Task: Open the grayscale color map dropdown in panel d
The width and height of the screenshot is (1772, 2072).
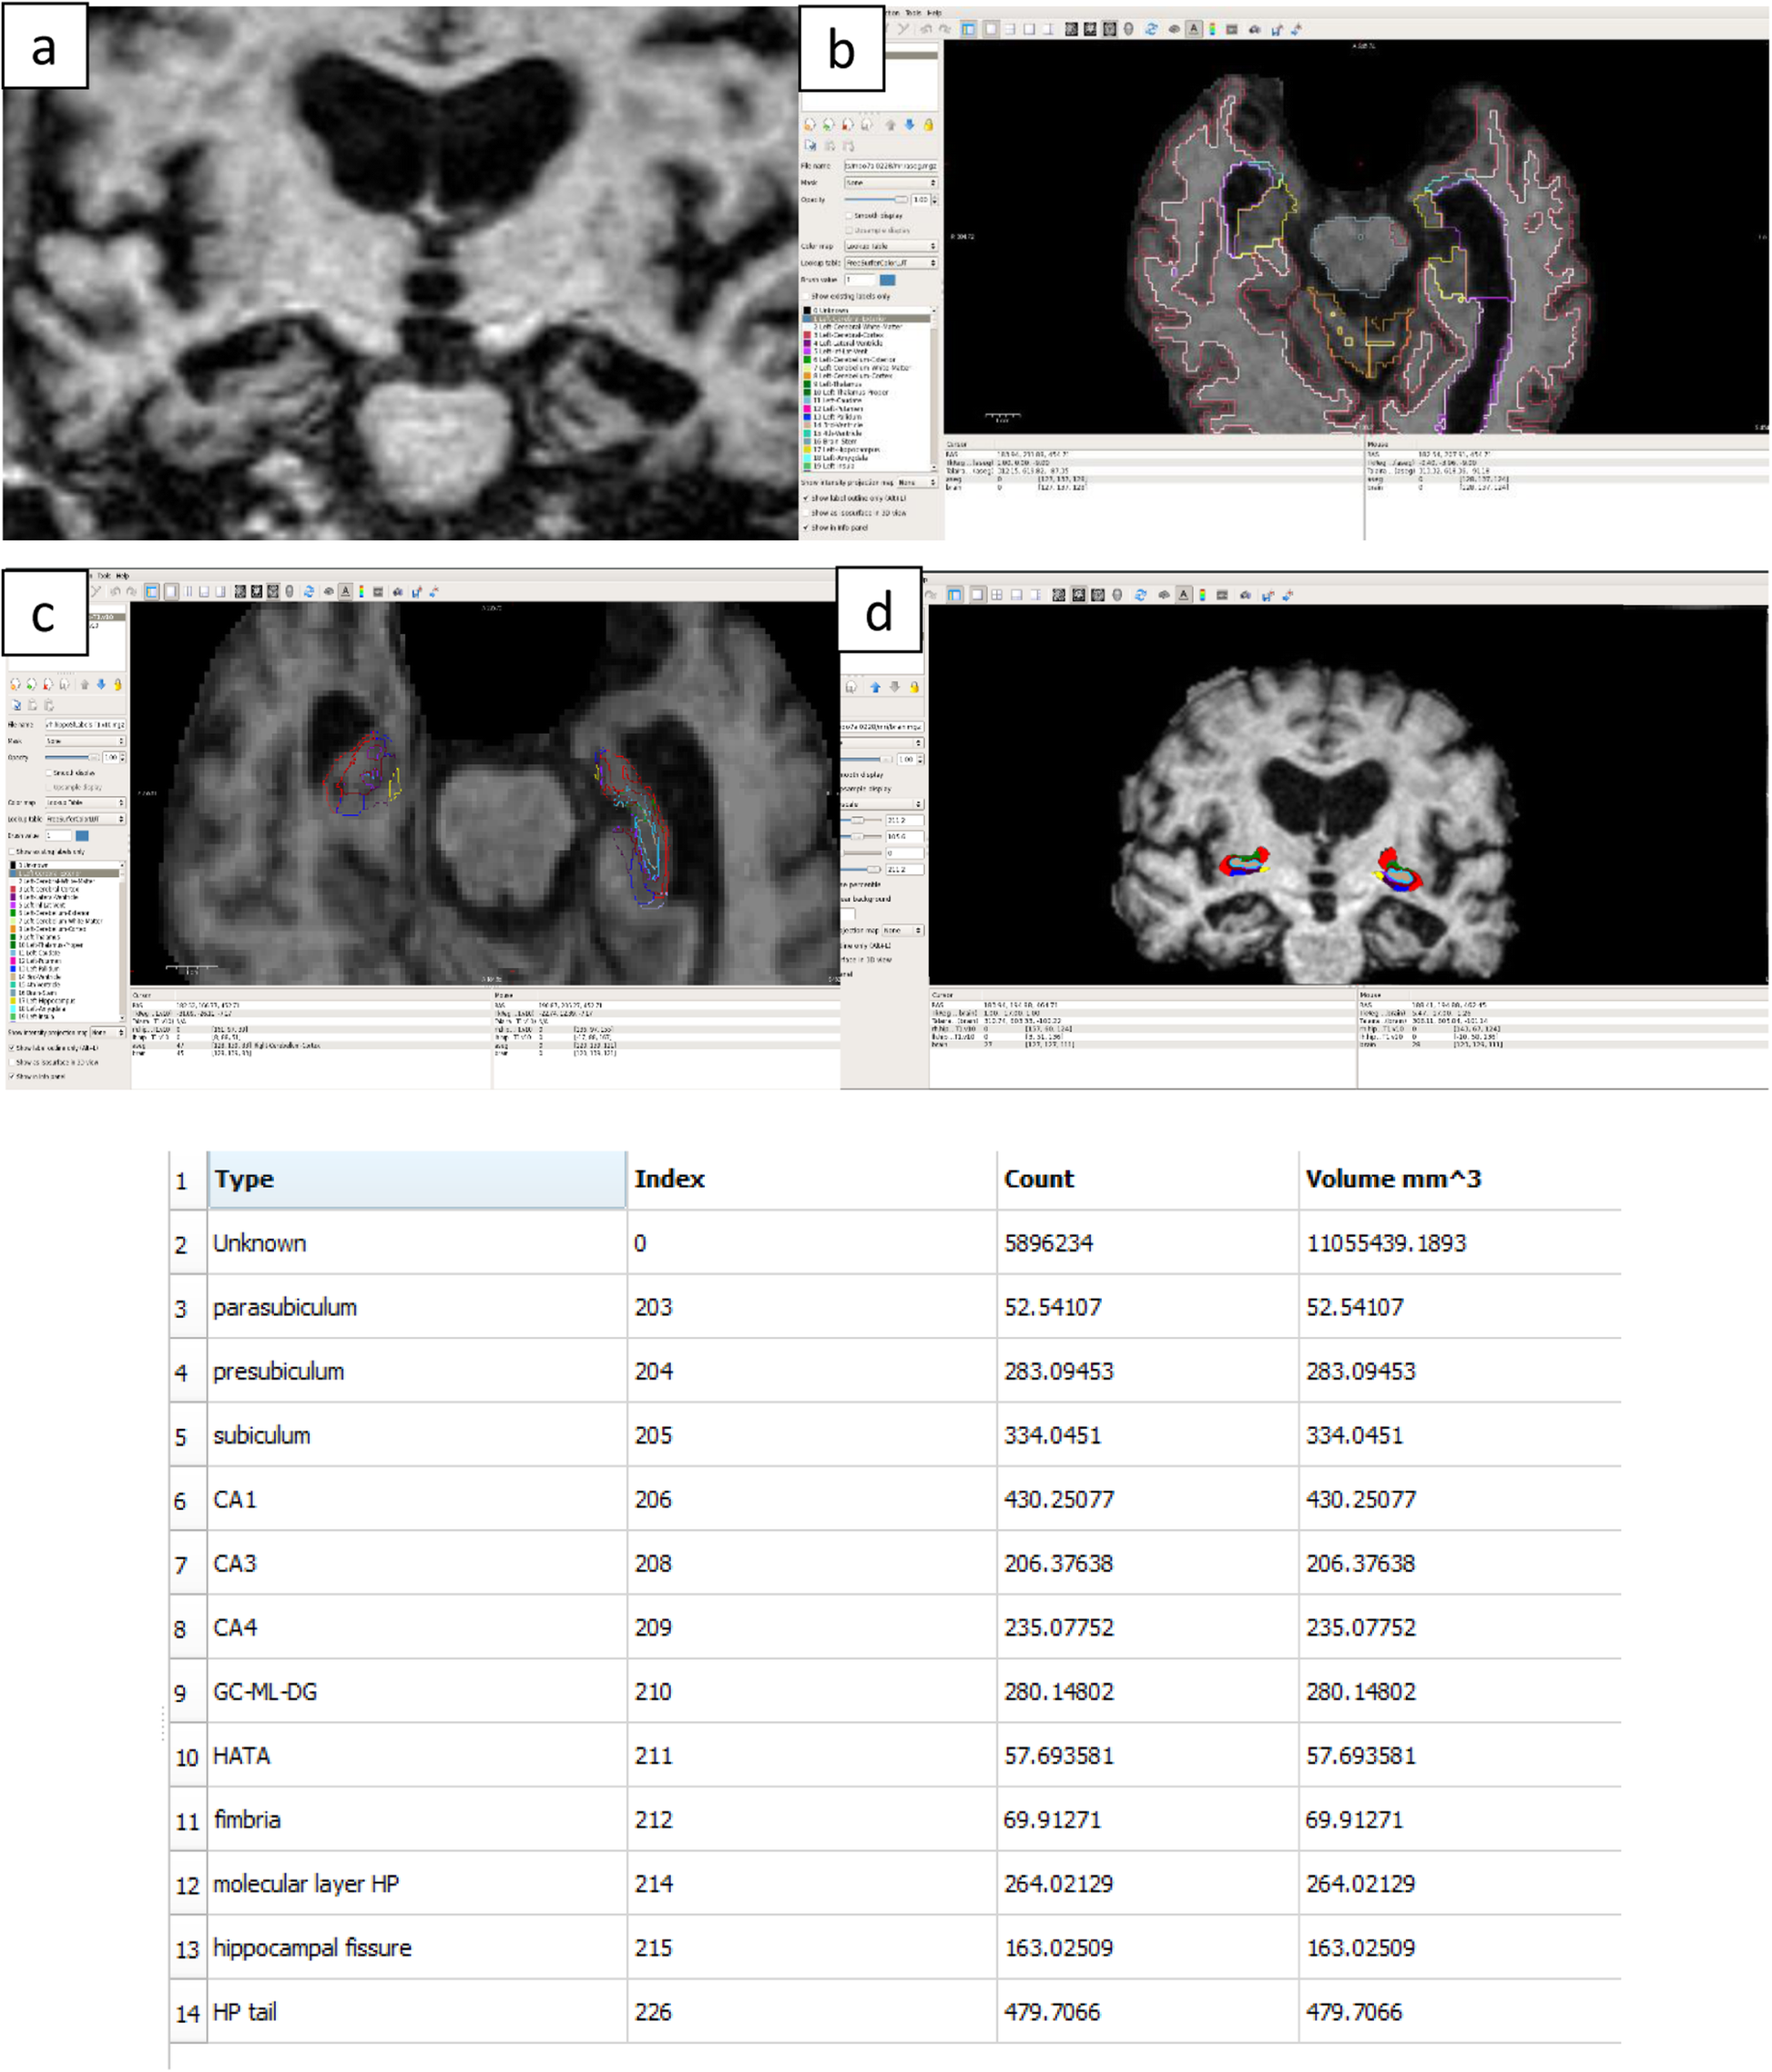Action: point(882,804)
